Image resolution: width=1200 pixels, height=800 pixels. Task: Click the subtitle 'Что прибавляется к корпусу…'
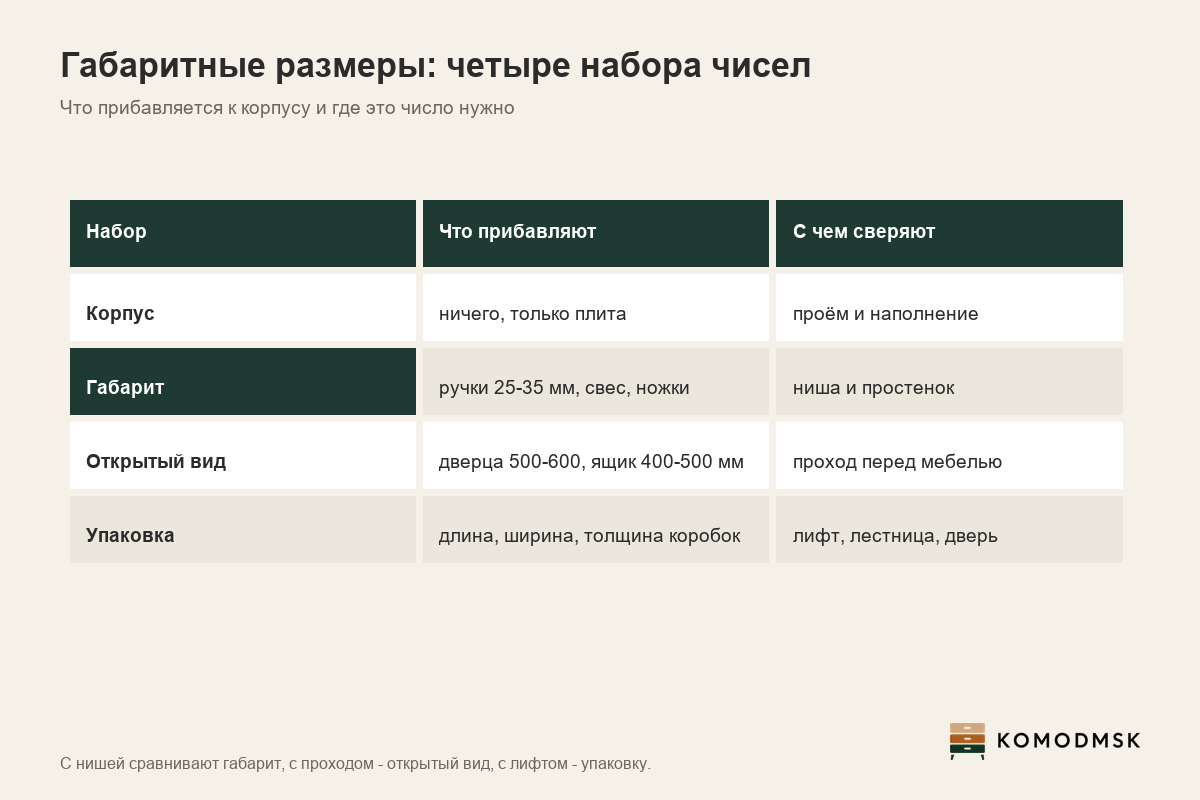point(287,108)
